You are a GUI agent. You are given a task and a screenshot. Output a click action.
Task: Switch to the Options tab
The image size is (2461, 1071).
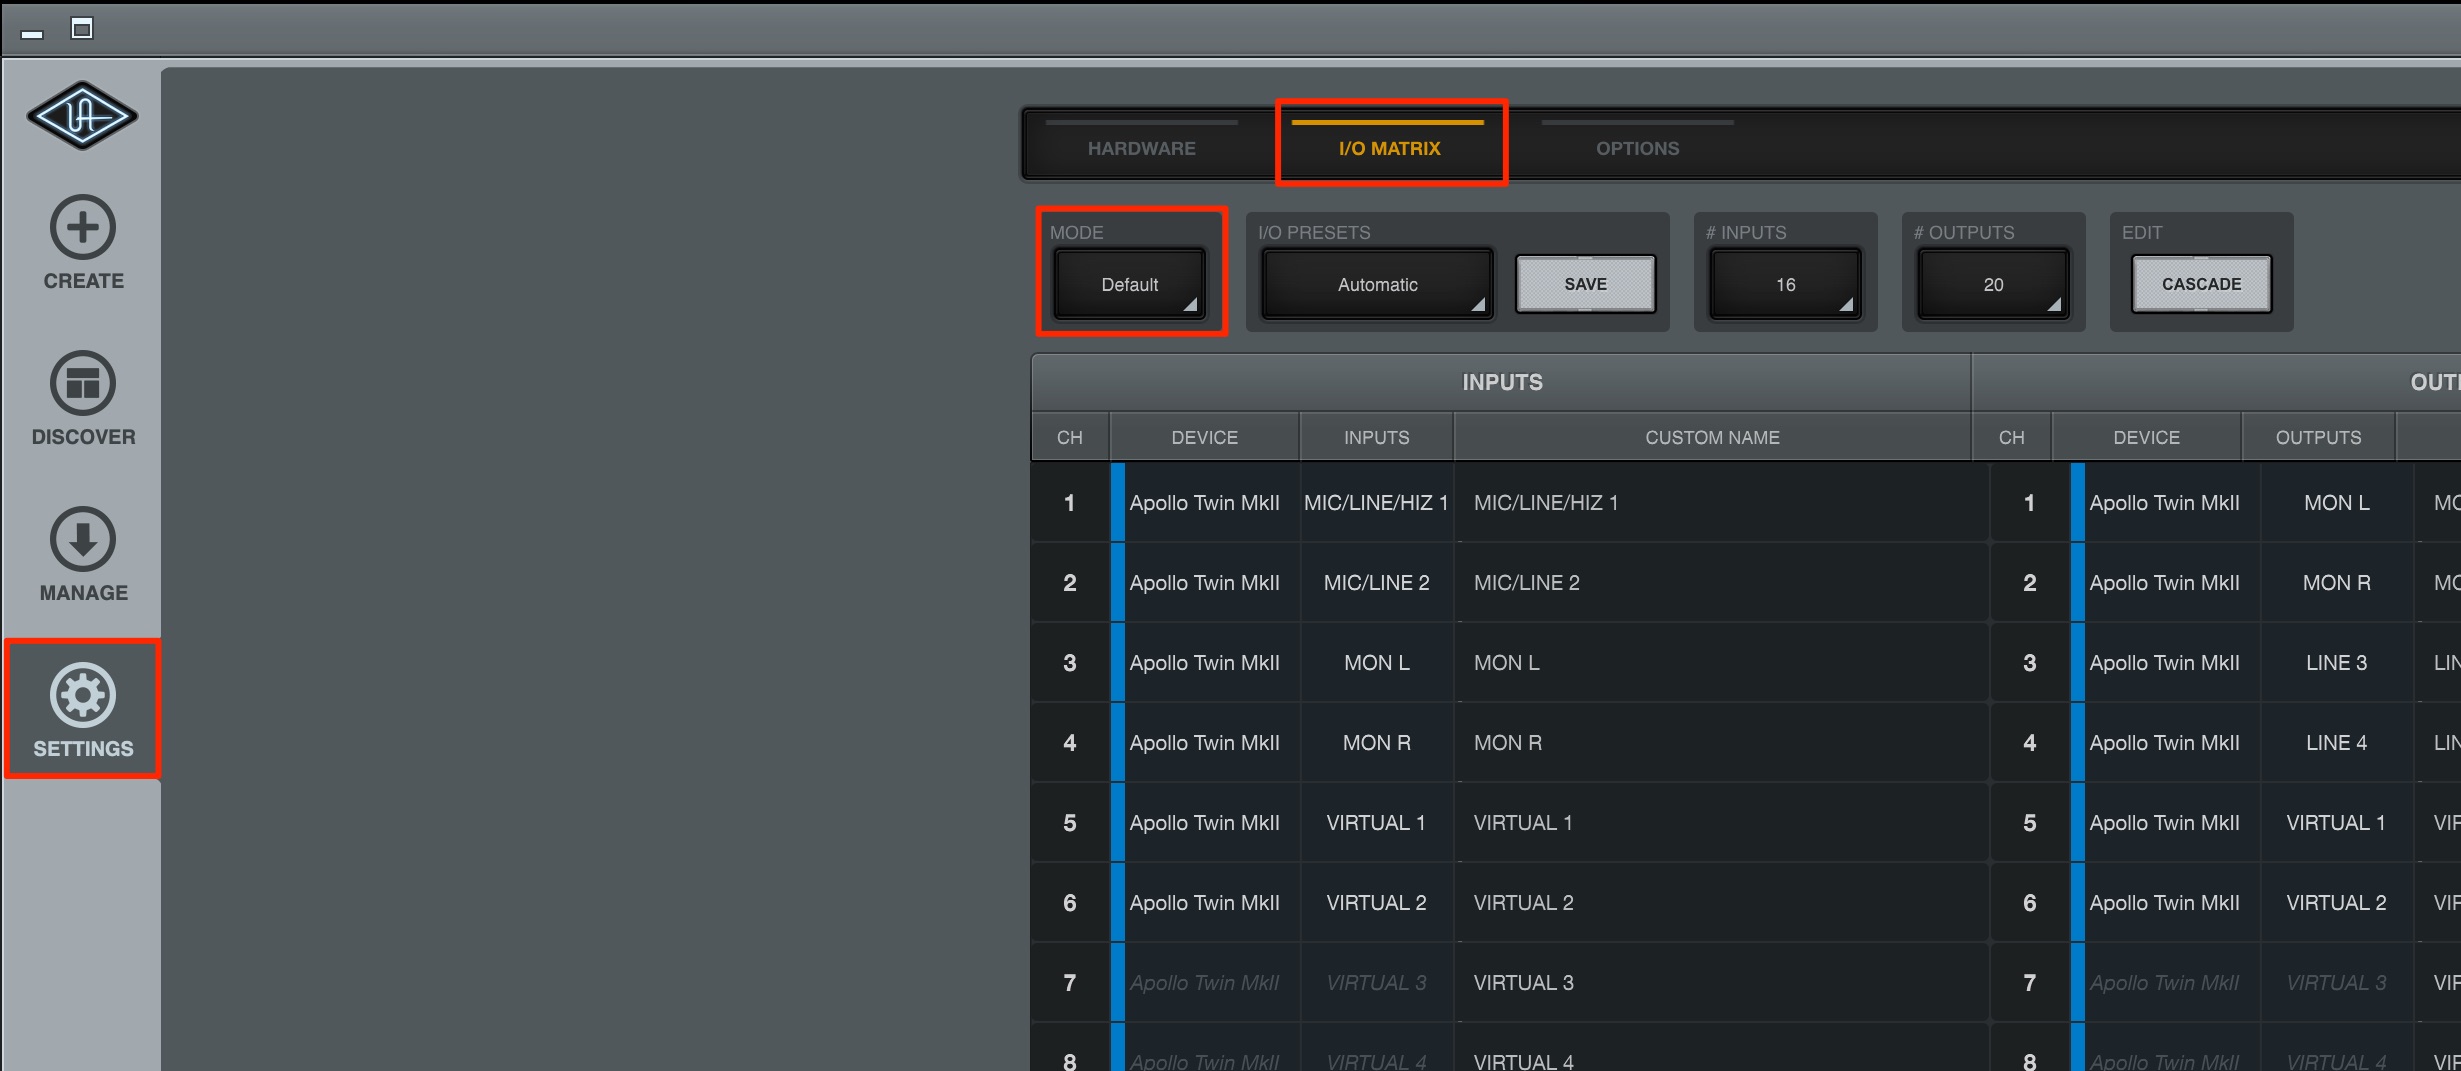1637,148
